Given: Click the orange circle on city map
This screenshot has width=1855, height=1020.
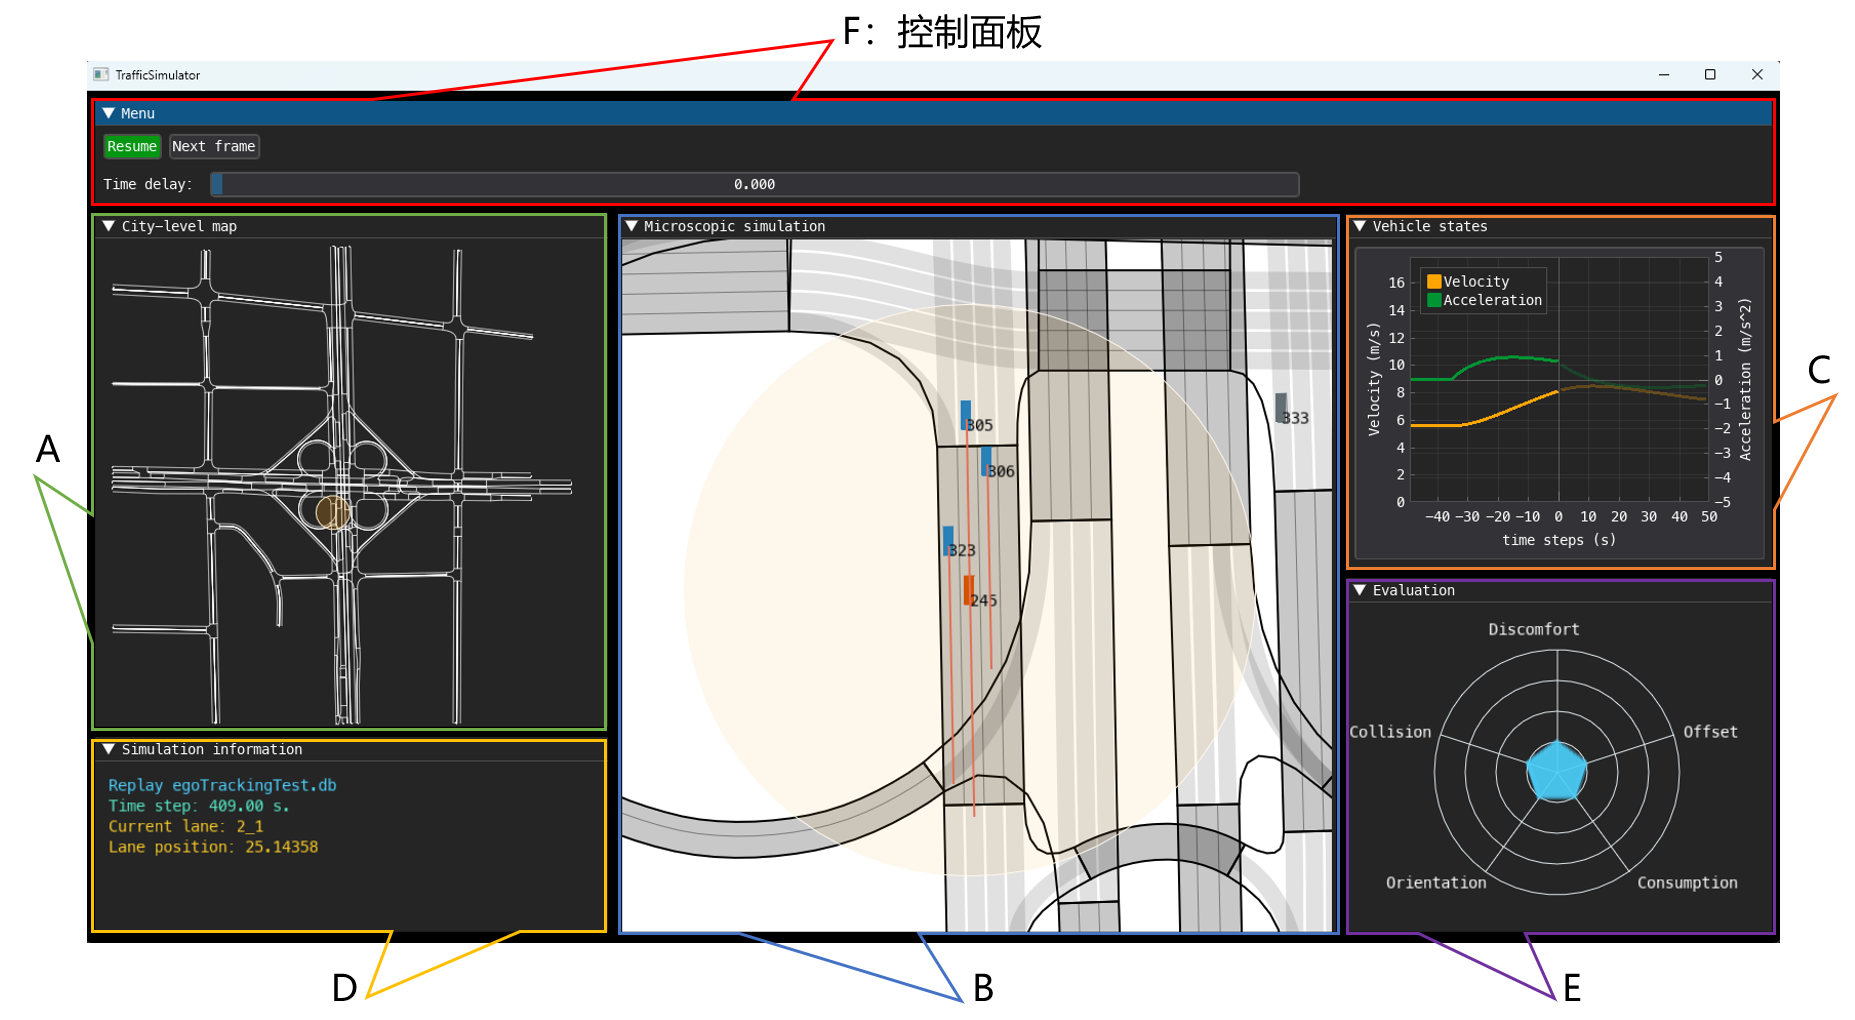Looking at the screenshot, I should point(332,513).
